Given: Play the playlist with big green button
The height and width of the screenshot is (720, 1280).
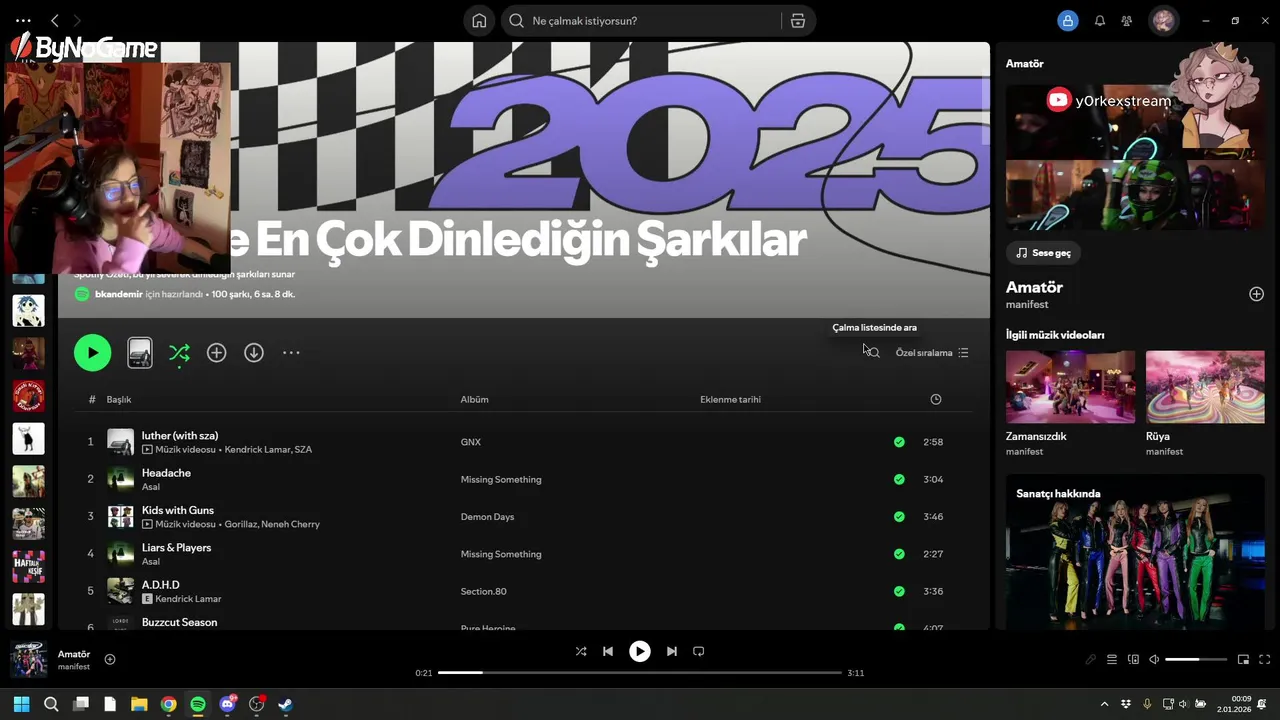Looking at the screenshot, I should click(x=93, y=352).
